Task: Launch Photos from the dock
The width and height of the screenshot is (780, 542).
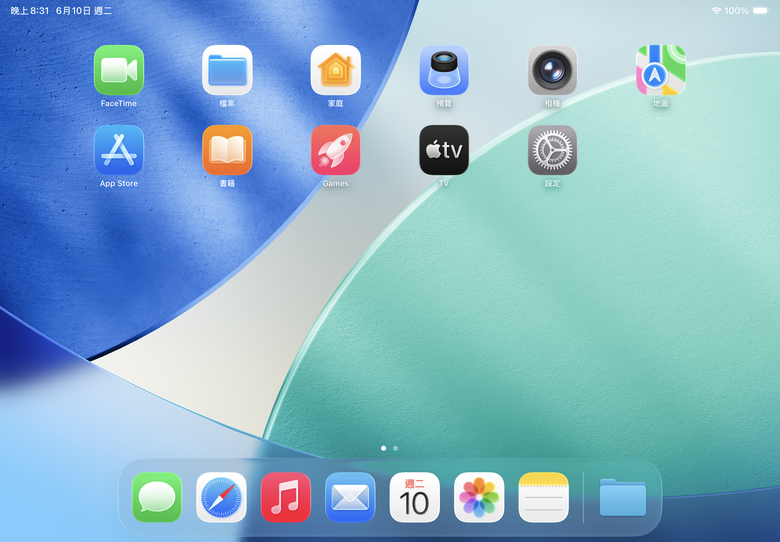Action: (479, 497)
